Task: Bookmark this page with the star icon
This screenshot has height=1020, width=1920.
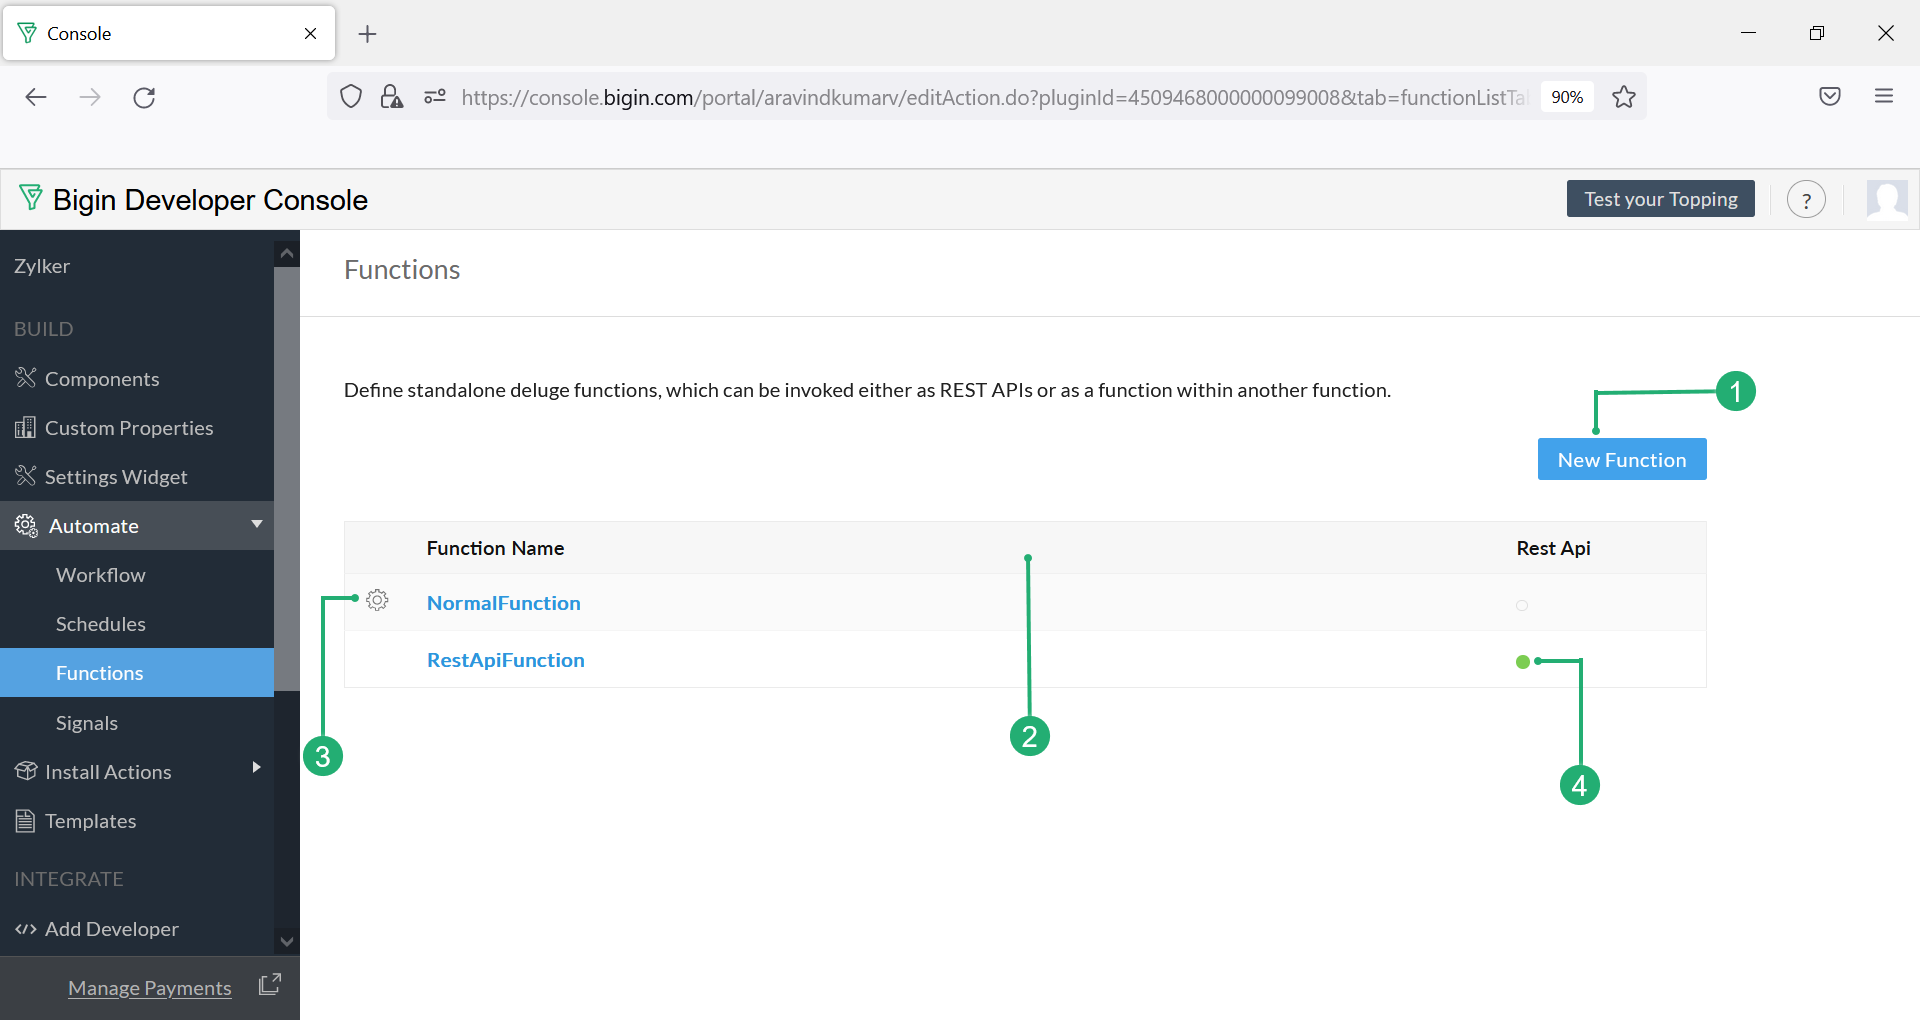Action: [1624, 97]
